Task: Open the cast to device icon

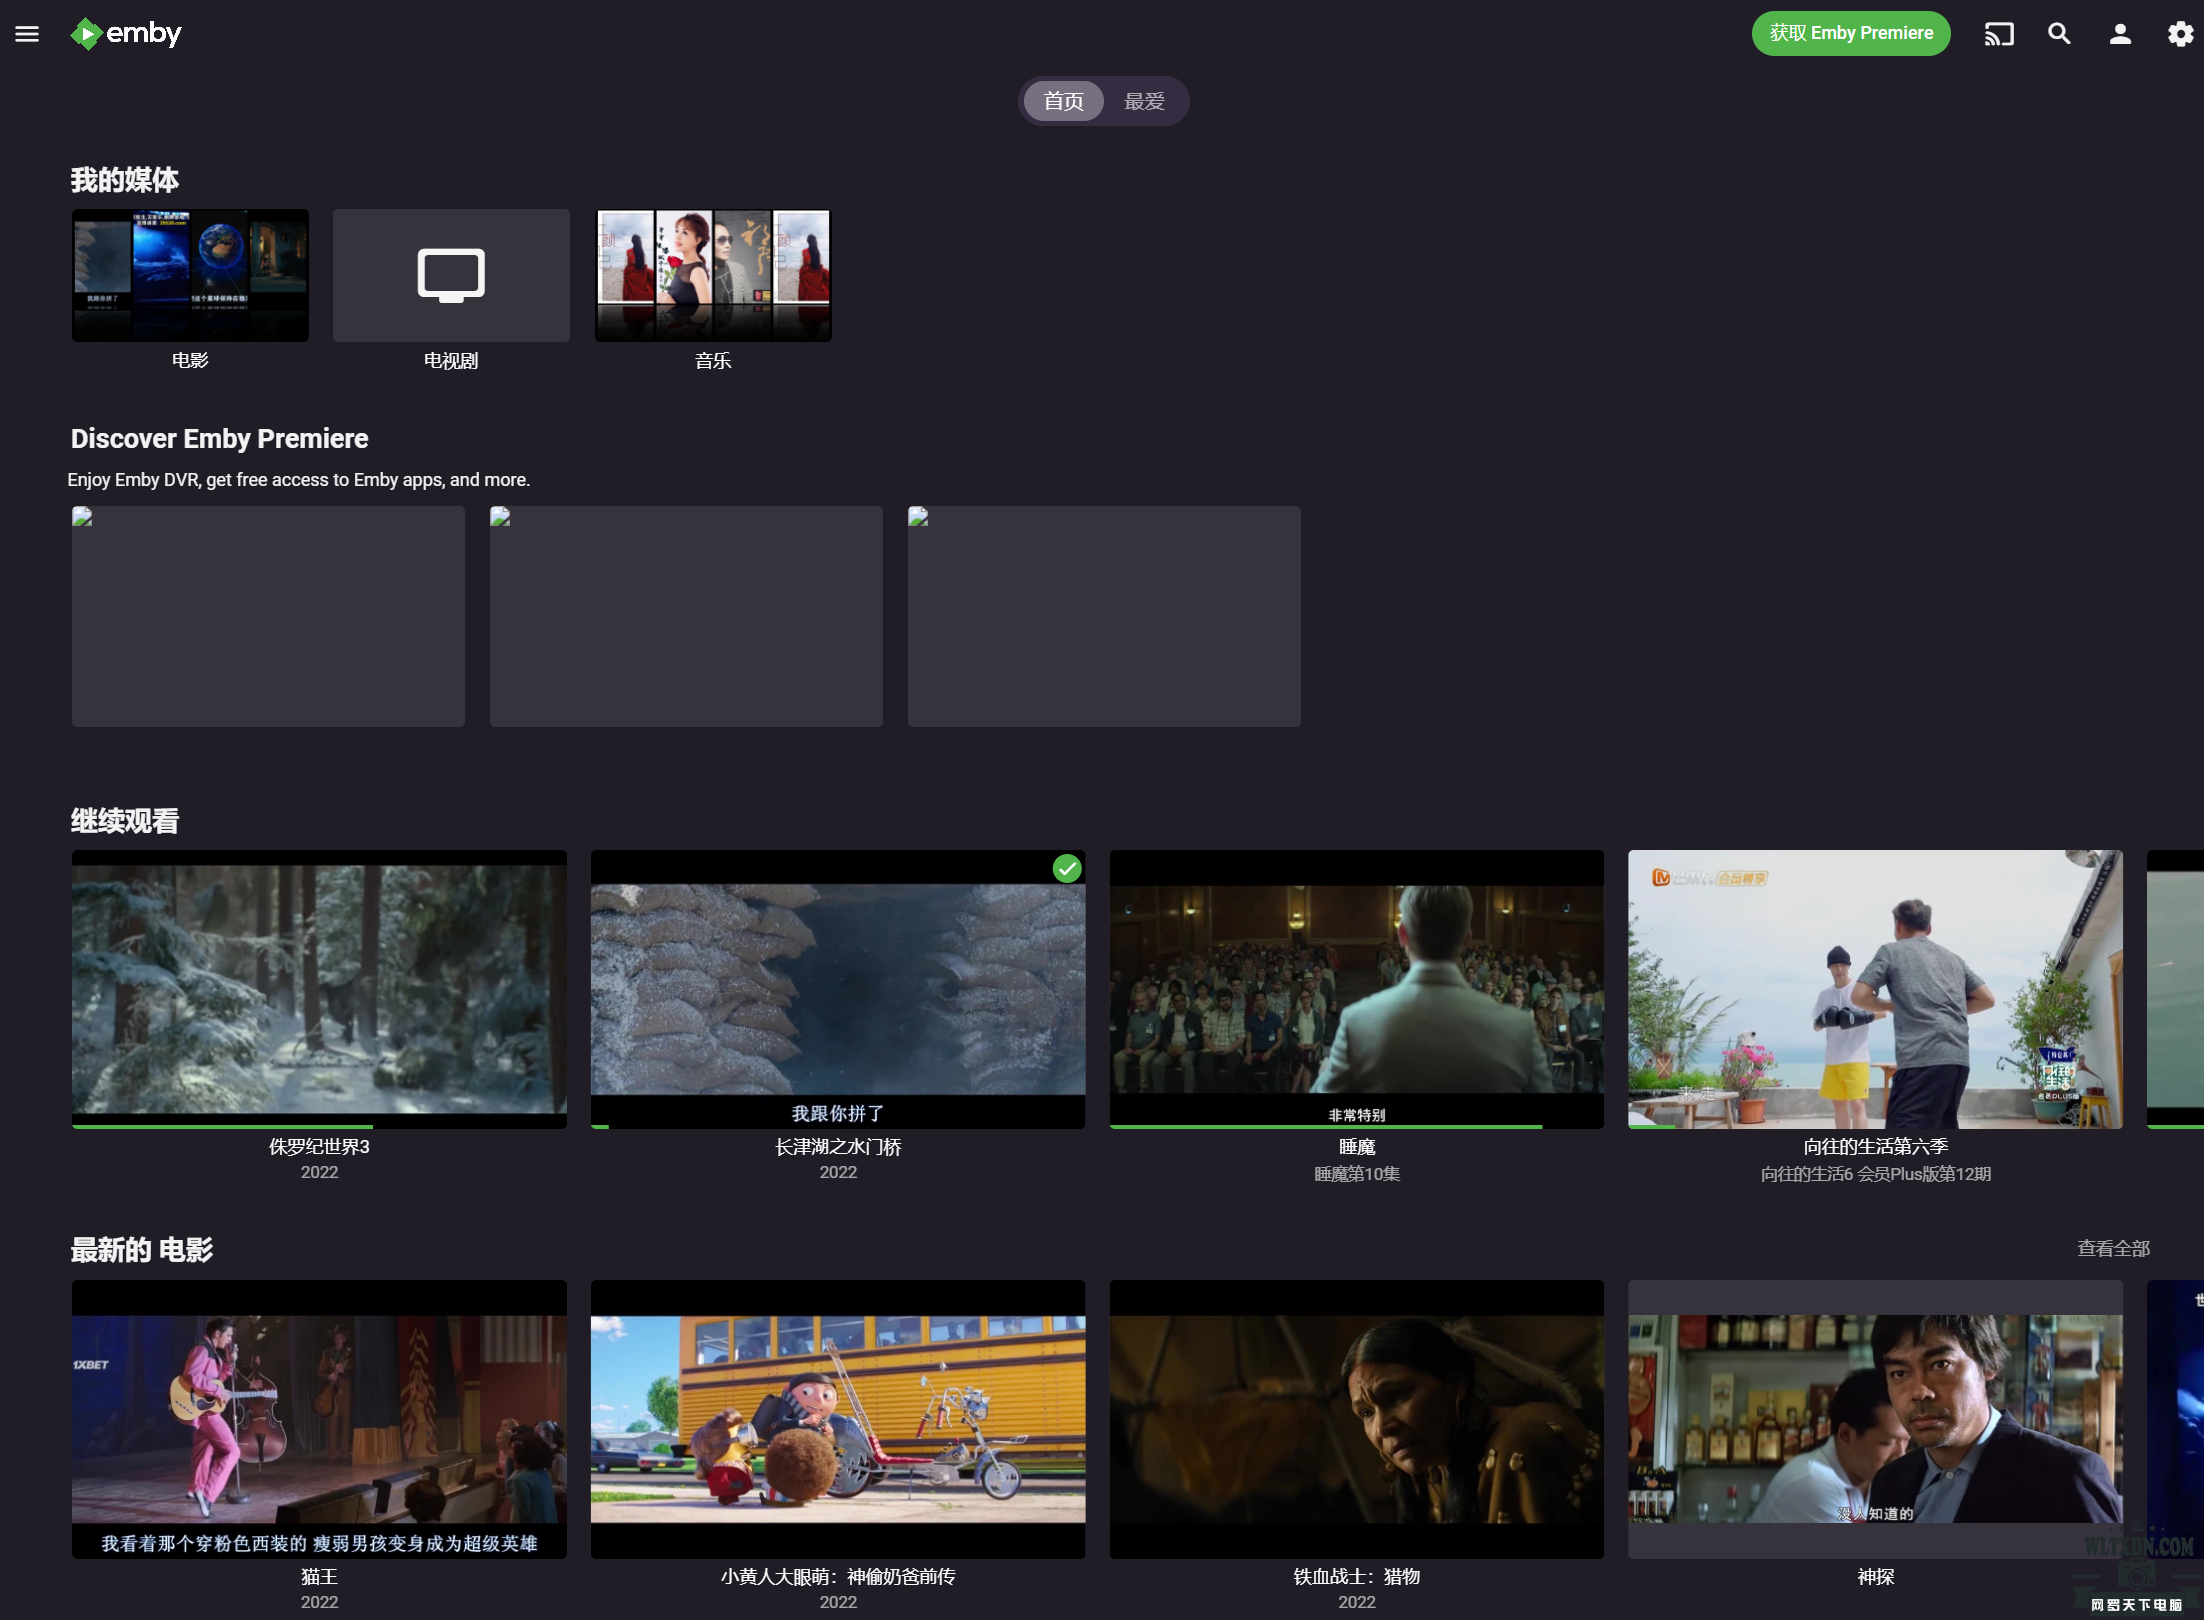Action: [x=1998, y=34]
